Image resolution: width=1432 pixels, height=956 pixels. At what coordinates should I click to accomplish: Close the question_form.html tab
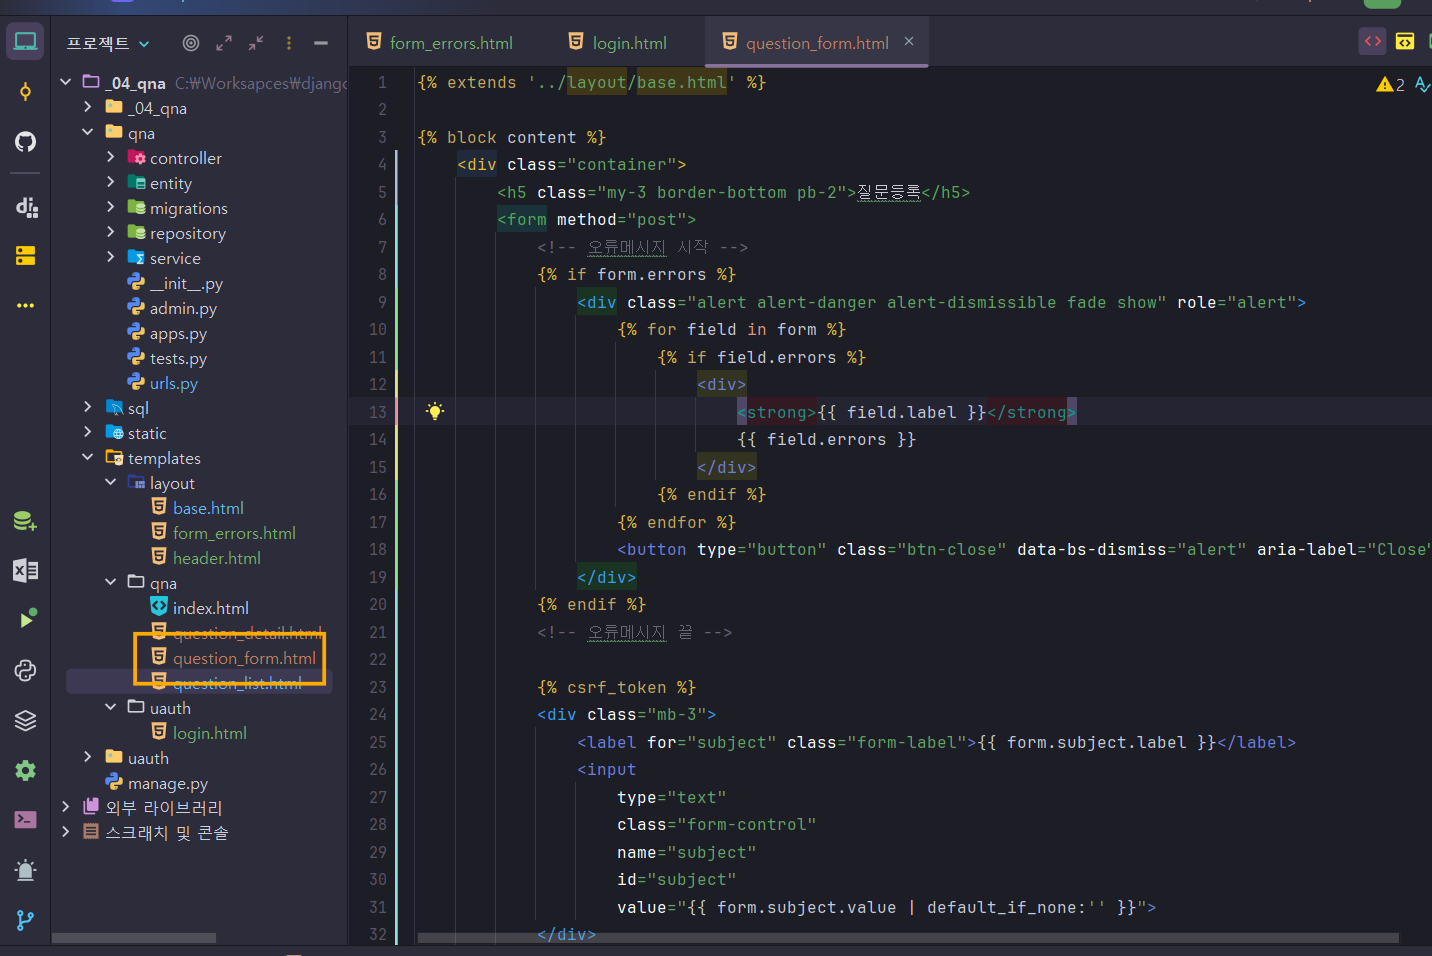(x=909, y=42)
